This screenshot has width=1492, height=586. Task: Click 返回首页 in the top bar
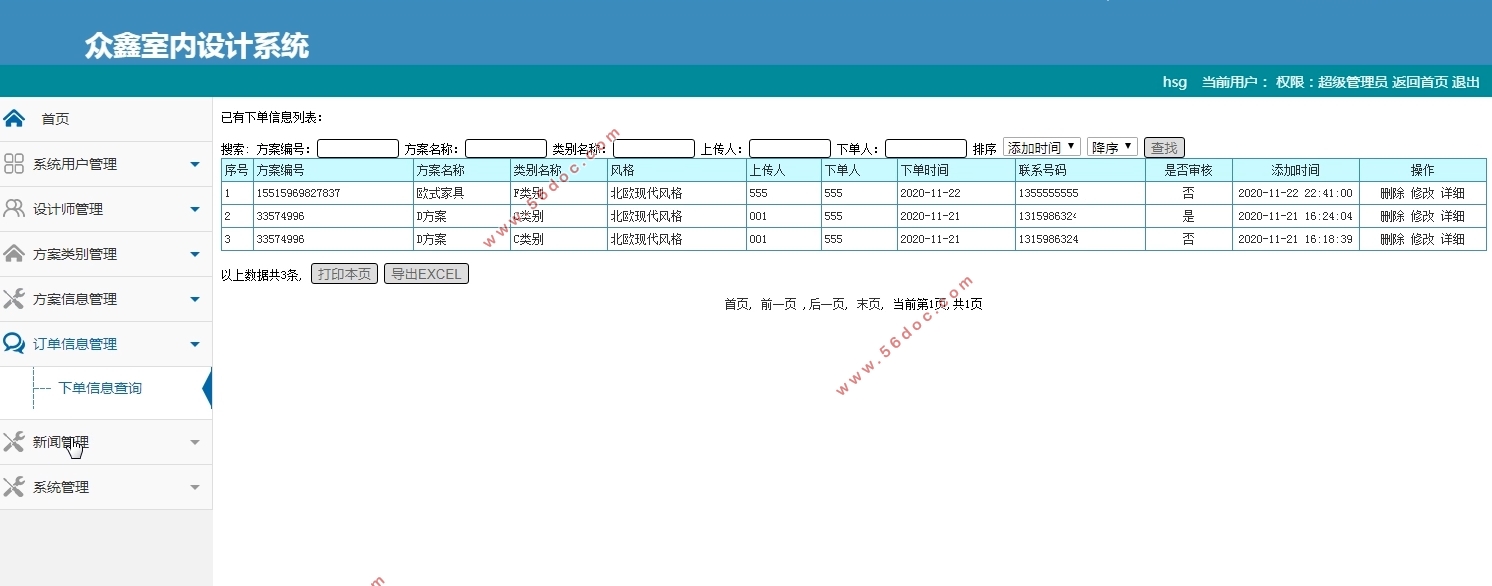click(x=1420, y=82)
